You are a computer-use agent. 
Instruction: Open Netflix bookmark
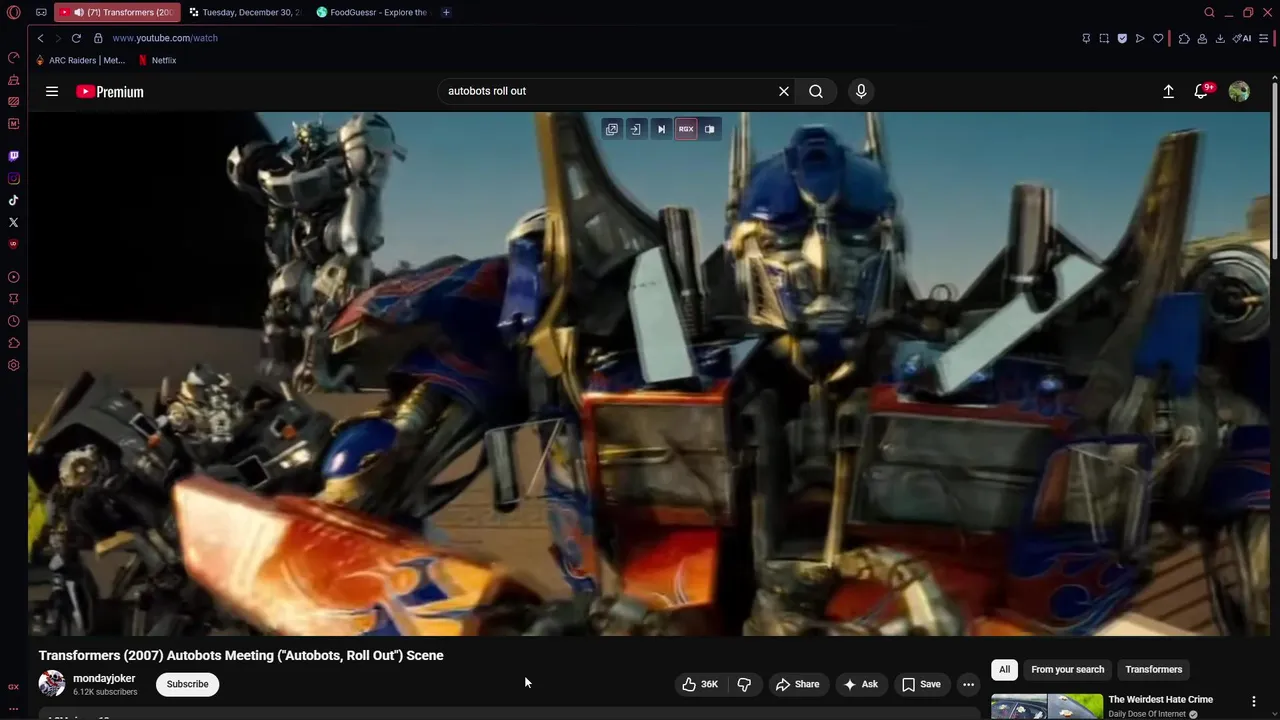pyautogui.click(x=157, y=60)
